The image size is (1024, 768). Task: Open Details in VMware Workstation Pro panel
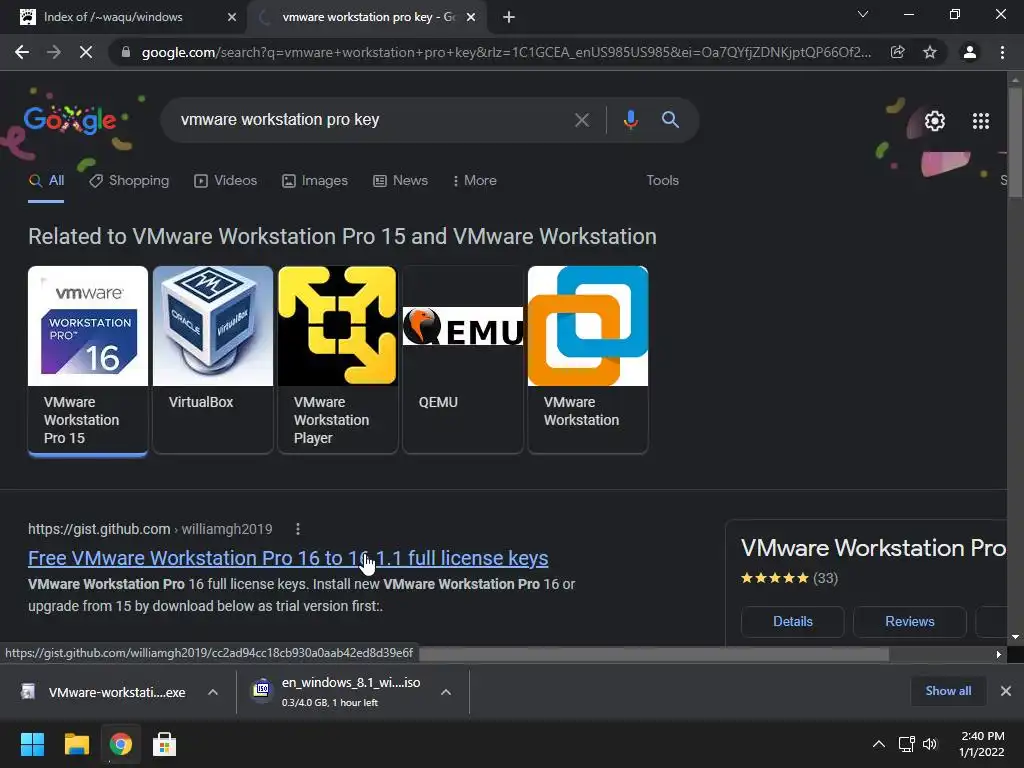tap(793, 622)
